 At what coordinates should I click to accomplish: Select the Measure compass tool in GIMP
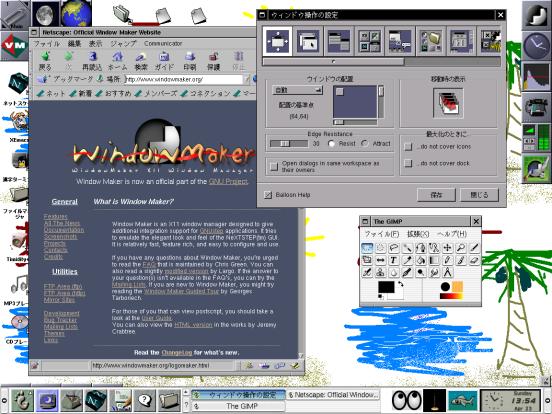(x=447, y=272)
